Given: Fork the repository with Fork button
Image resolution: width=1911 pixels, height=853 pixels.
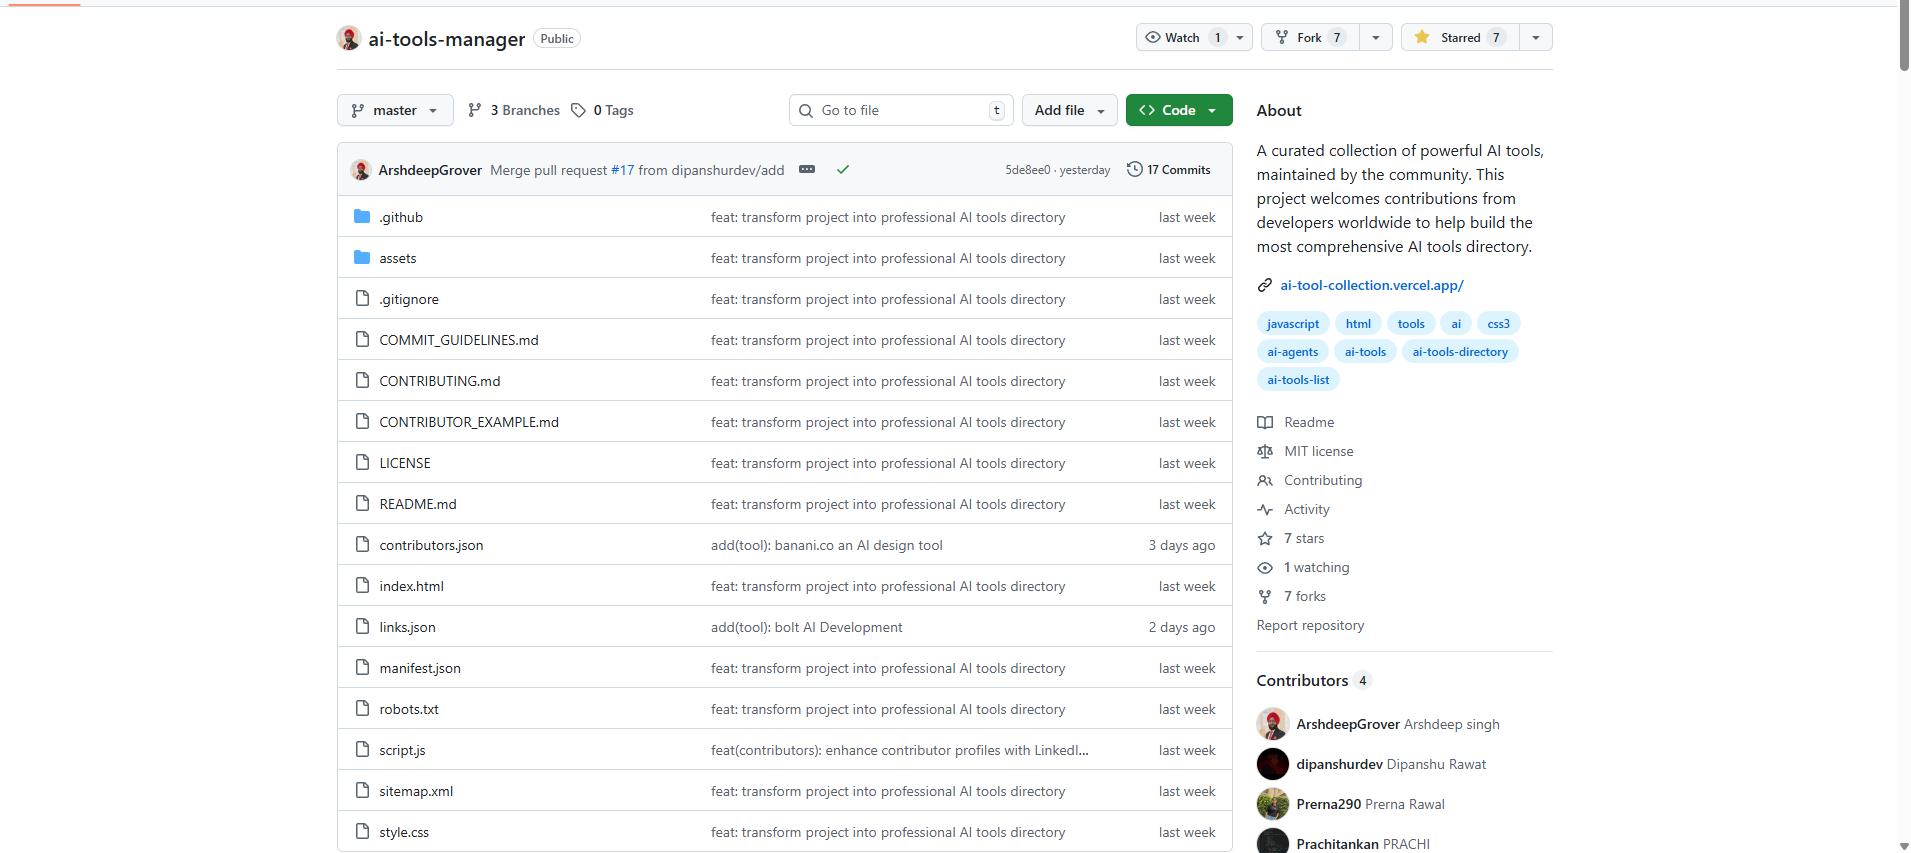Looking at the screenshot, I should [x=1310, y=37].
